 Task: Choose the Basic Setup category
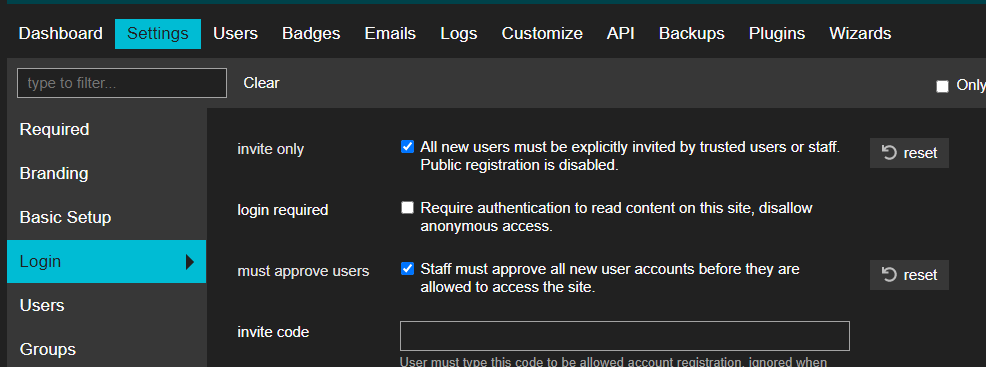pos(107,217)
